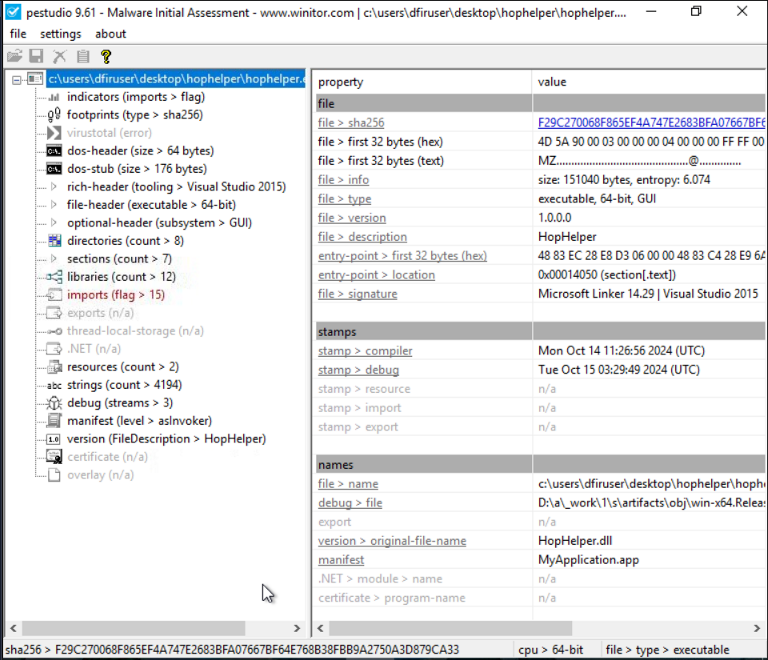Click the 'file > info' property link
This screenshot has width=768, height=660.
[343, 180]
